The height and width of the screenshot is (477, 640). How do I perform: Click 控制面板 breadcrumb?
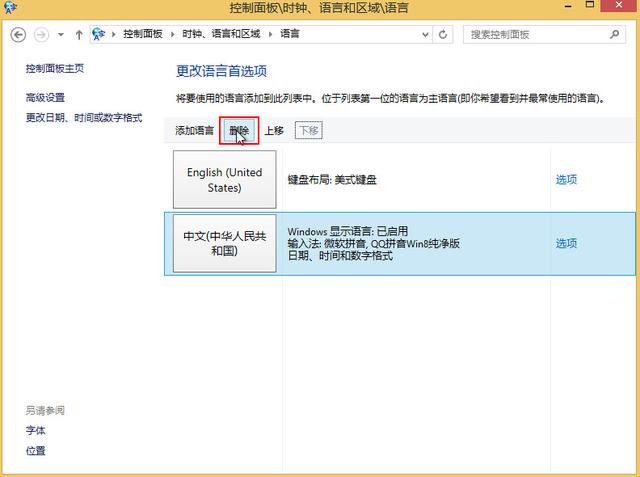(x=143, y=34)
